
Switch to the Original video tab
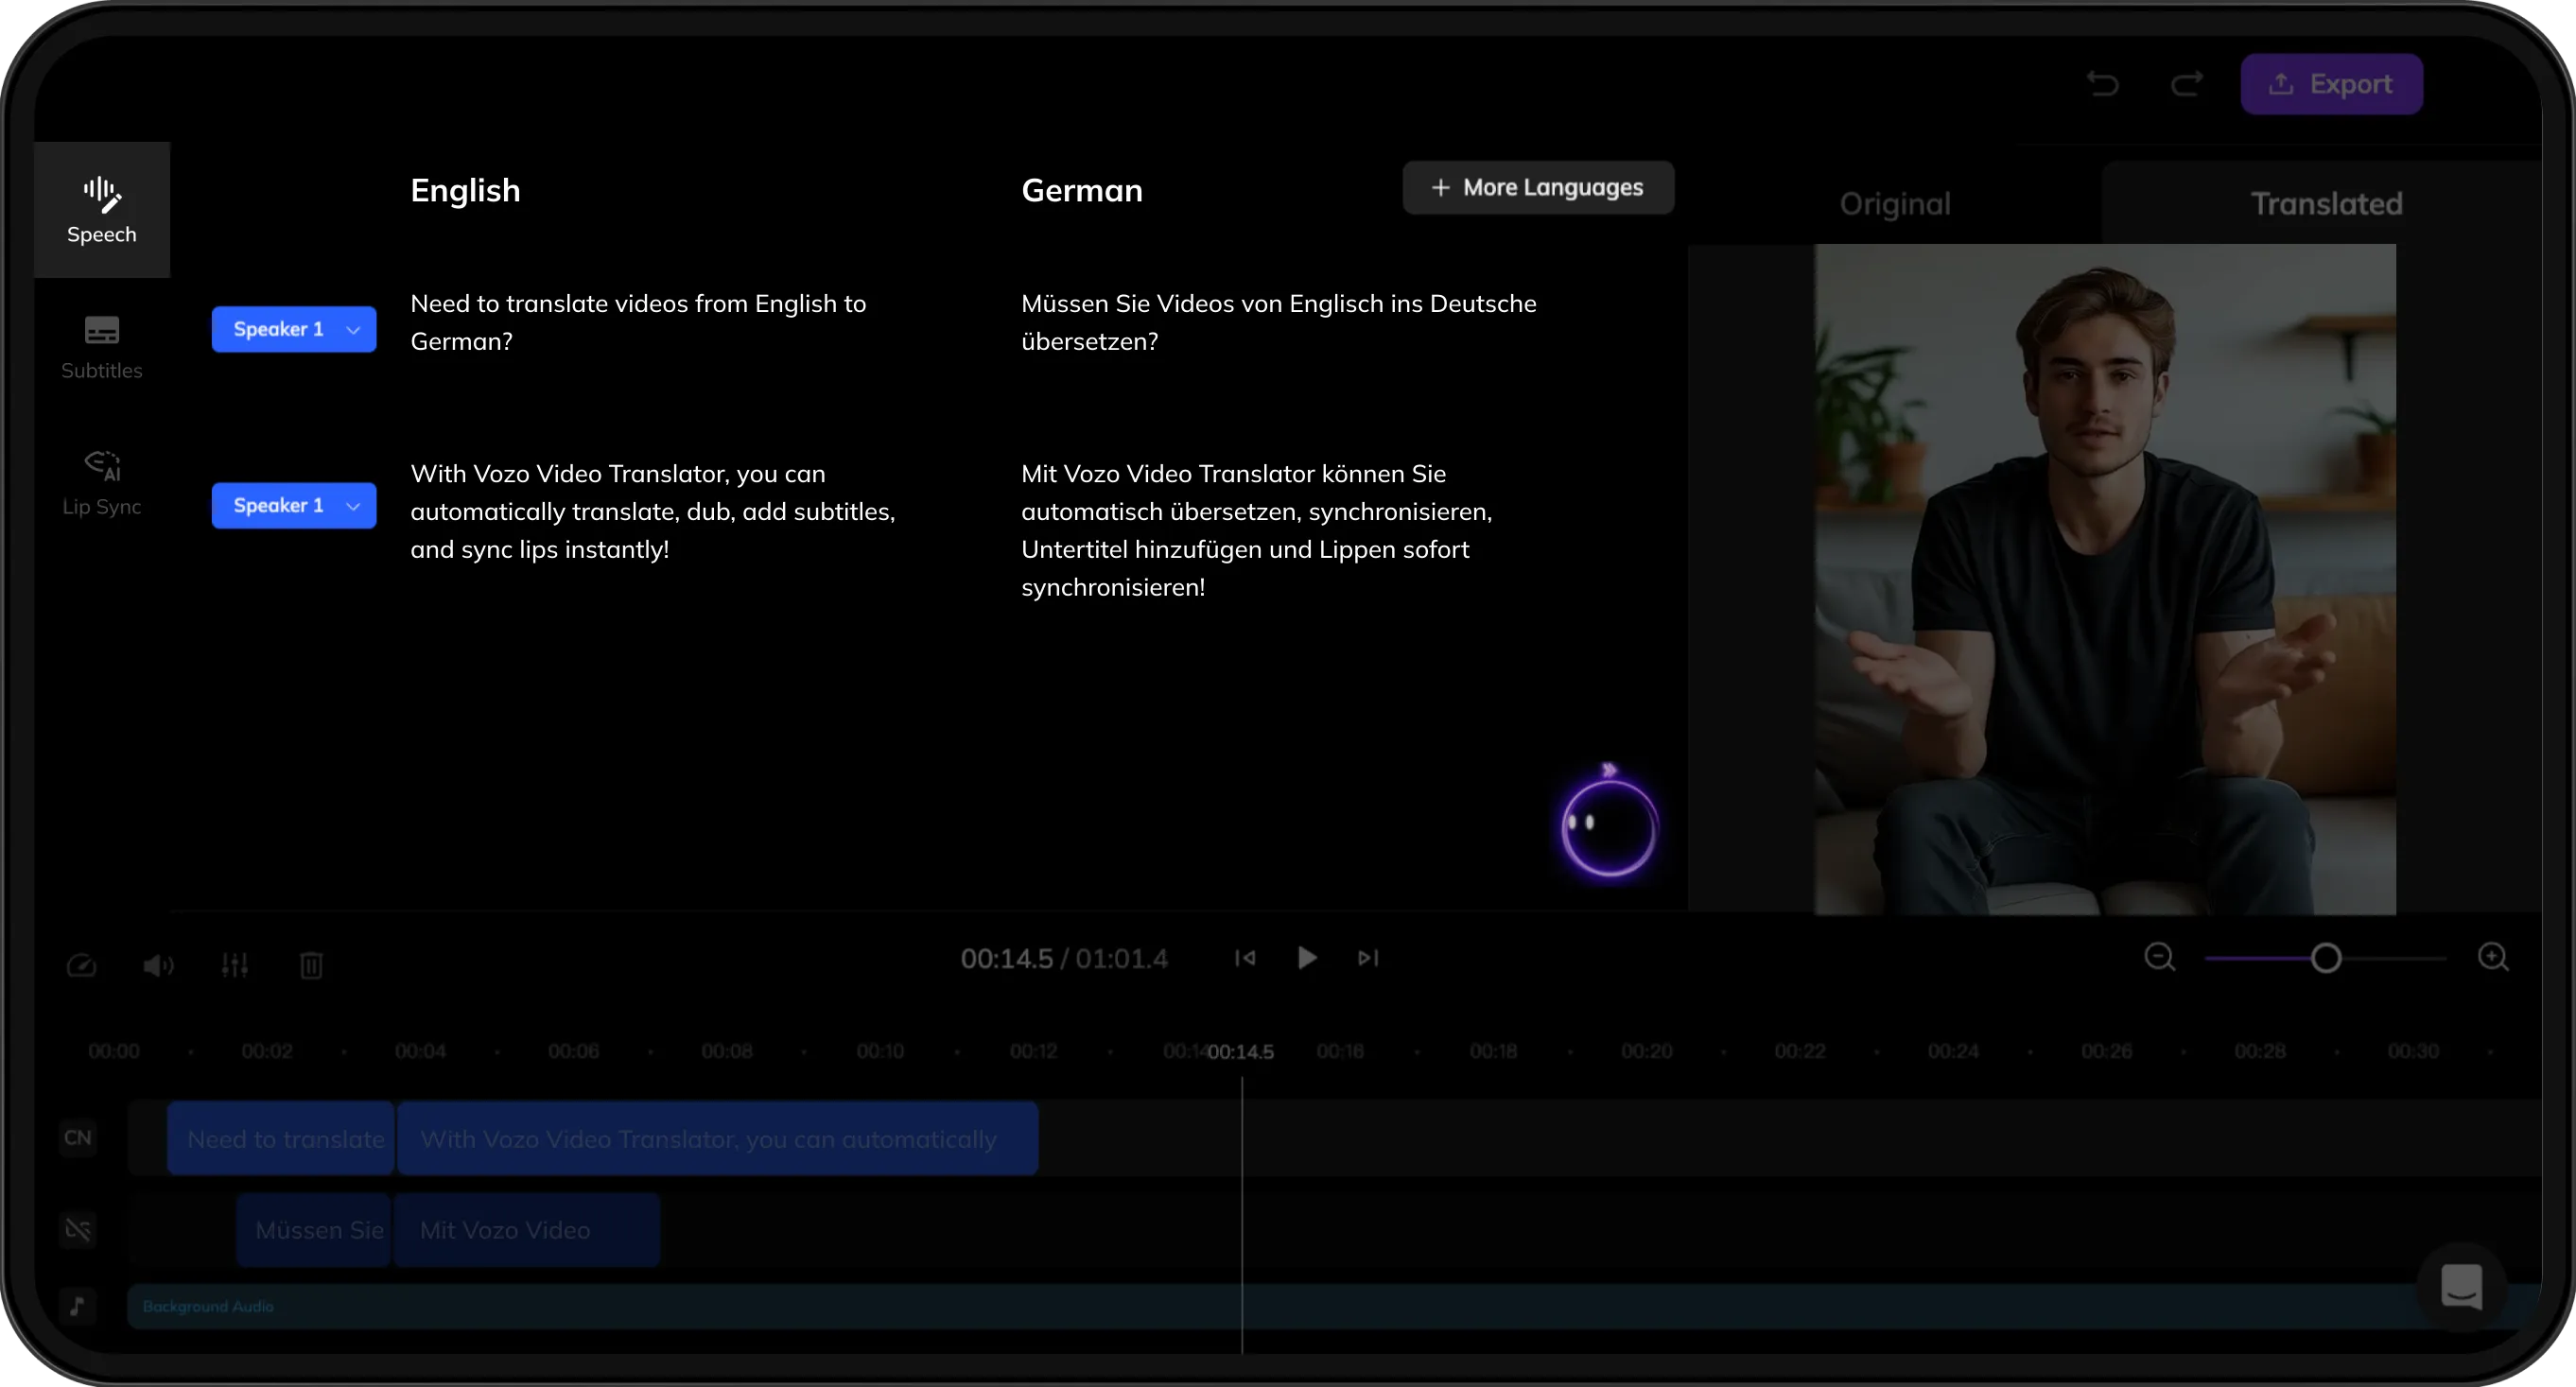1895,204
